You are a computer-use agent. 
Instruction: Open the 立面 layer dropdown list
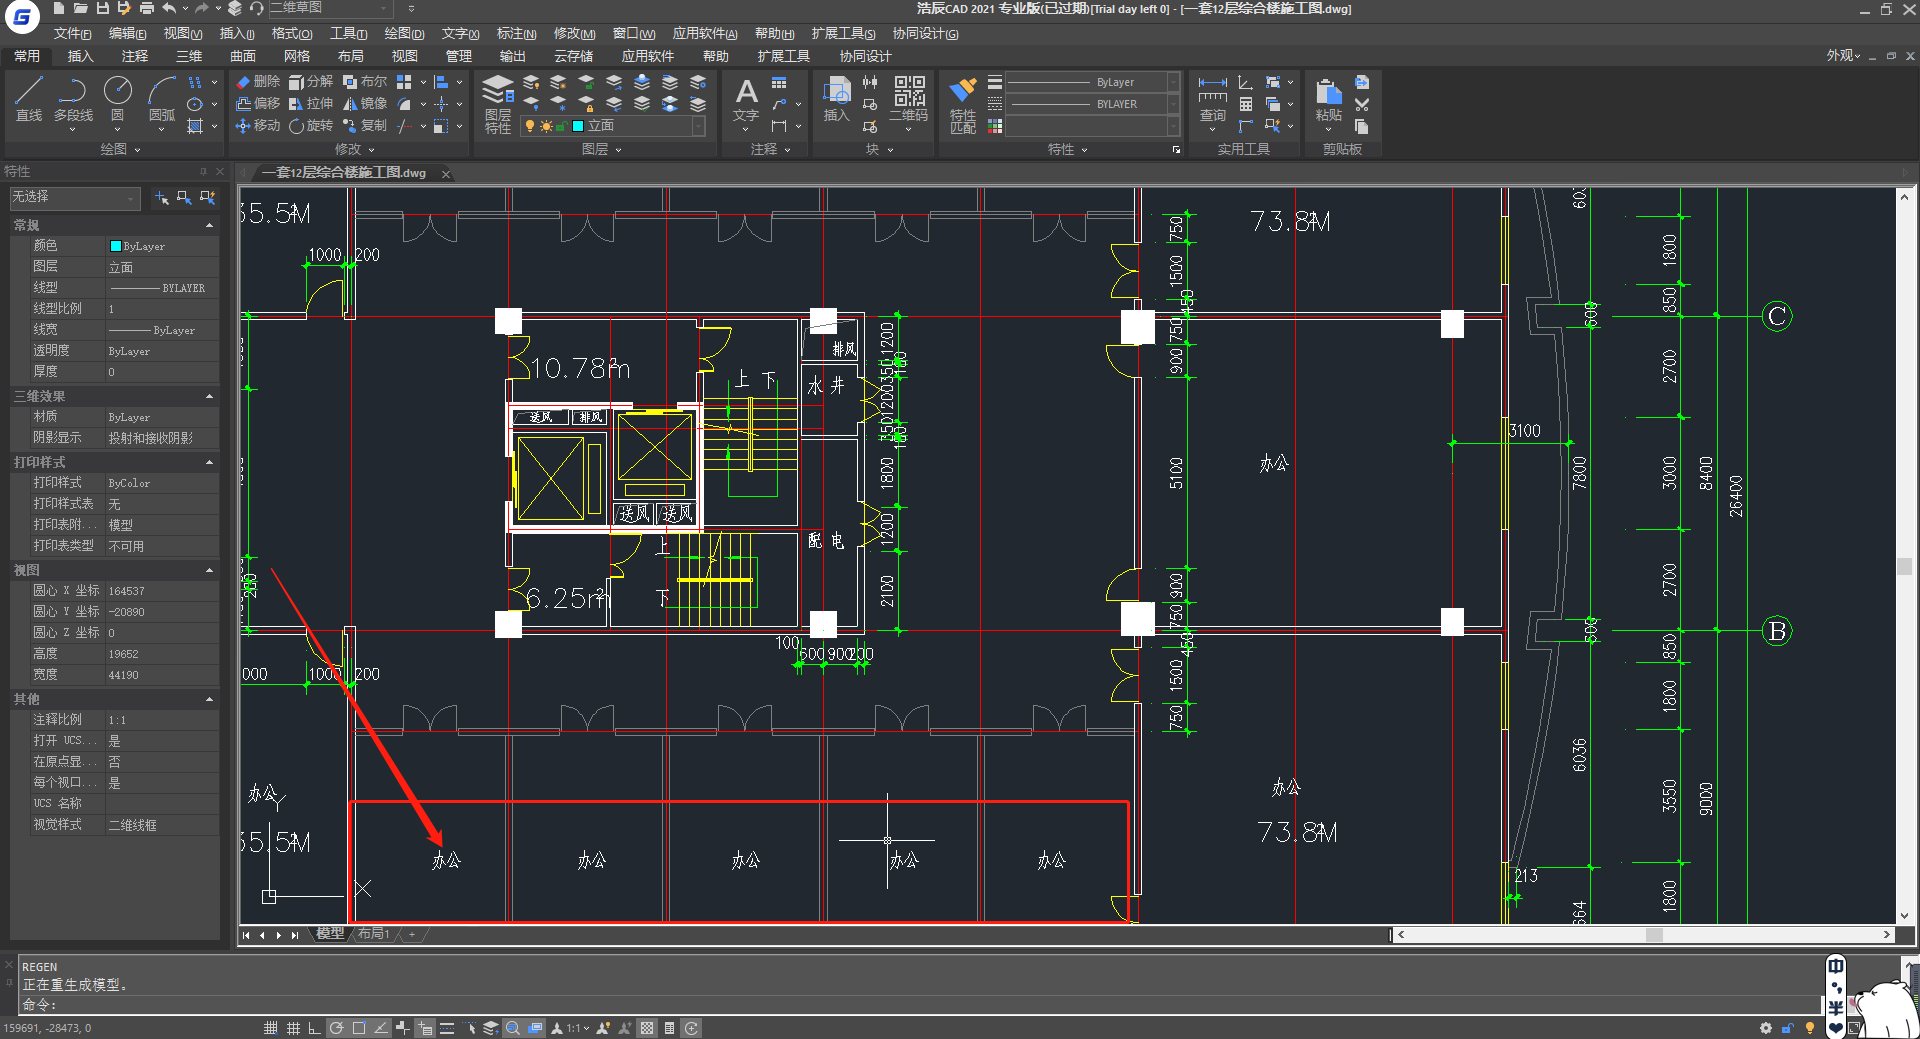pyautogui.click(x=698, y=126)
